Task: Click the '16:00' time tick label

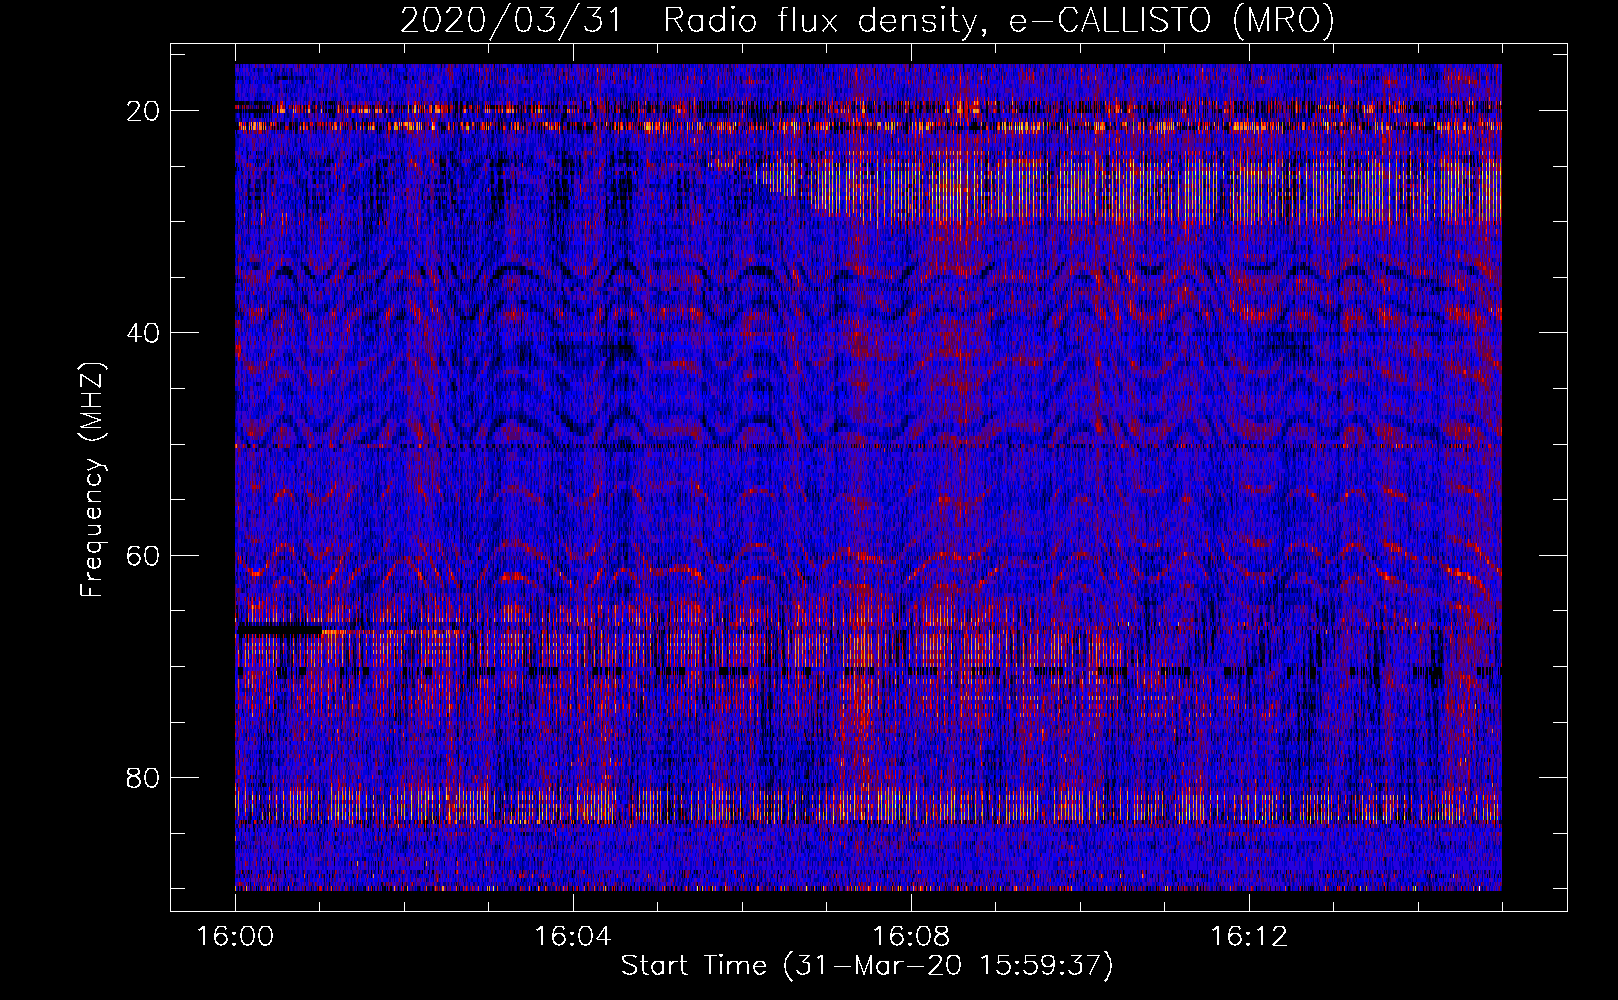Action: (x=235, y=937)
